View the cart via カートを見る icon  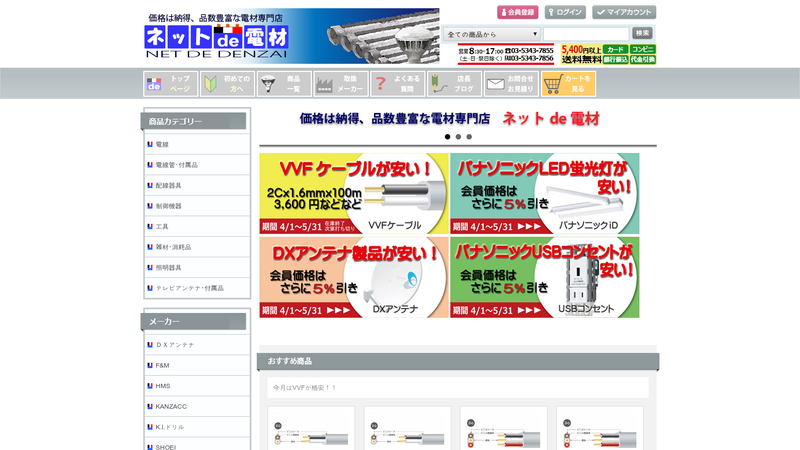tap(568, 84)
